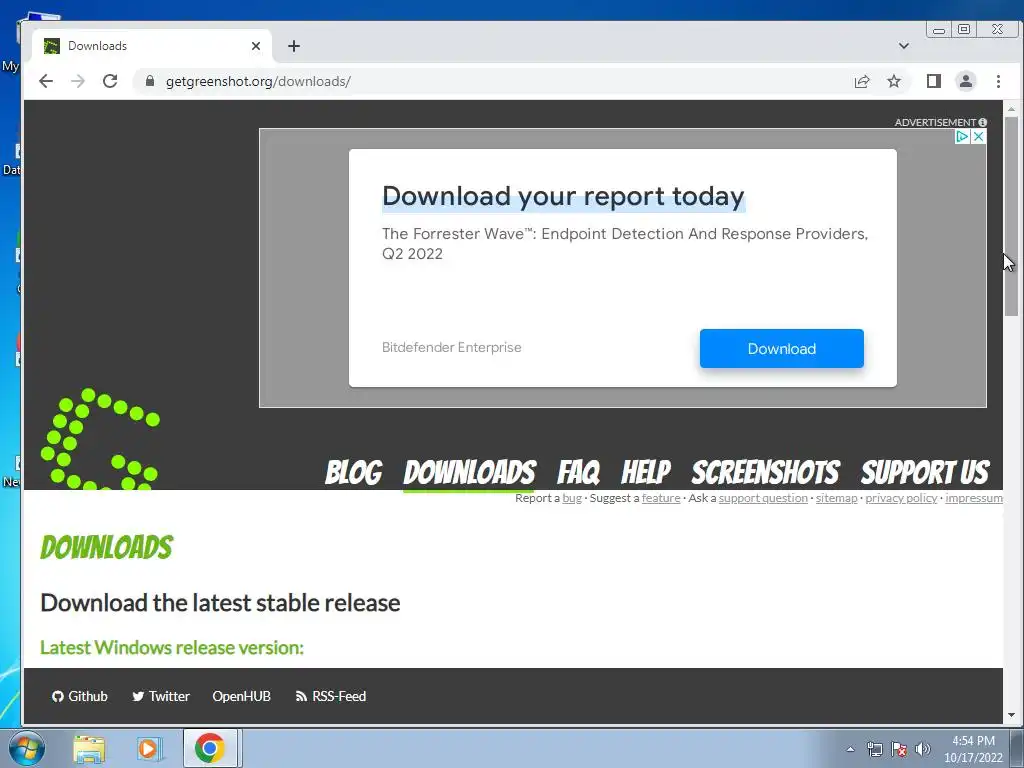Image resolution: width=1024 pixels, height=768 pixels.
Task: Expand the tab search chevron
Action: (x=904, y=46)
